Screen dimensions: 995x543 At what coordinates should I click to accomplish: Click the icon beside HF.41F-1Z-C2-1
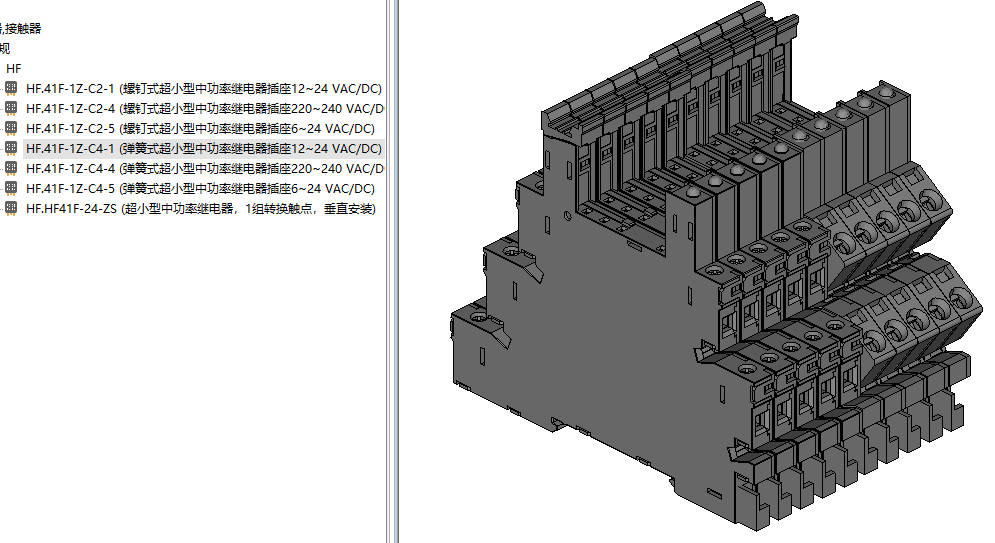coord(11,88)
